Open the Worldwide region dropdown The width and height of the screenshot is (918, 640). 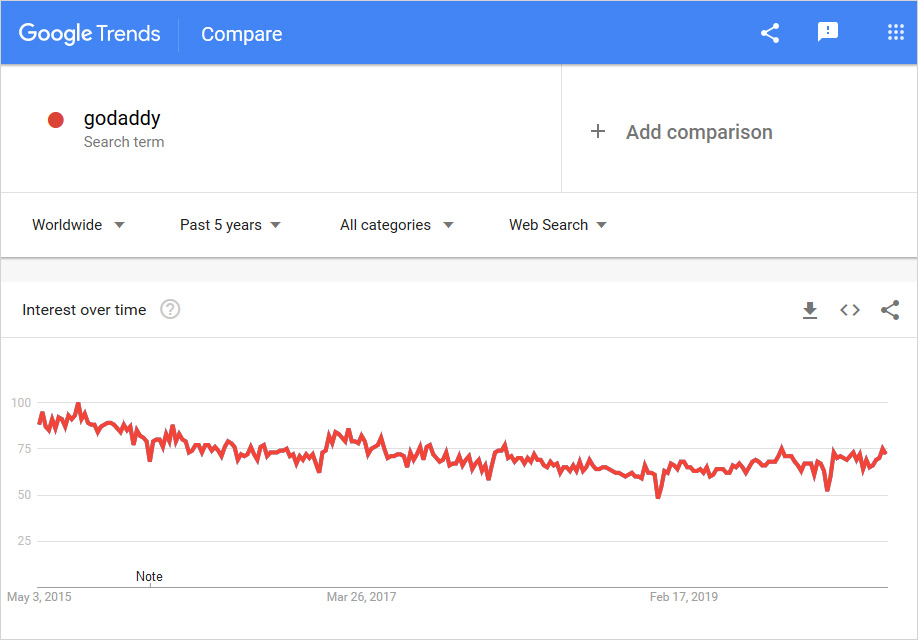point(78,225)
